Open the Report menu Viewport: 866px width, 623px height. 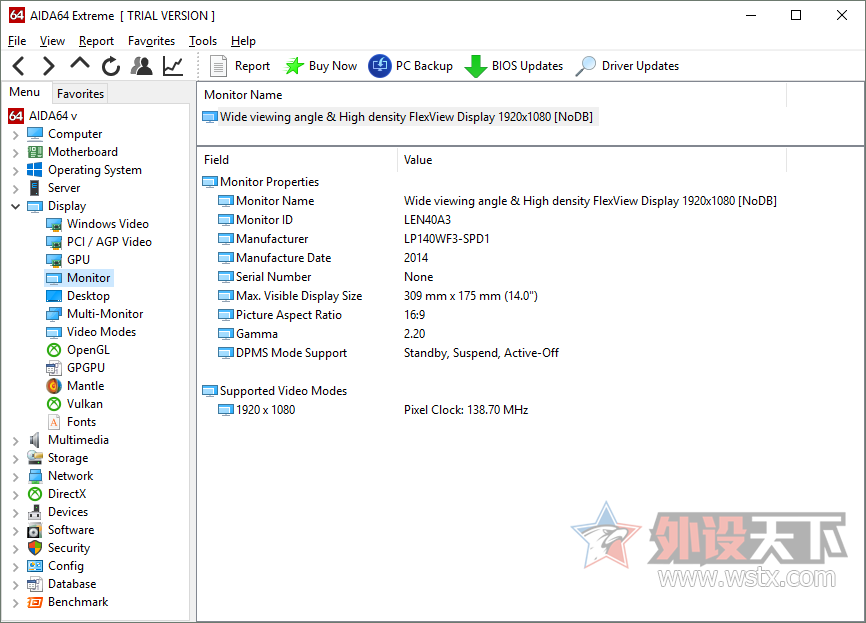(96, 41)
